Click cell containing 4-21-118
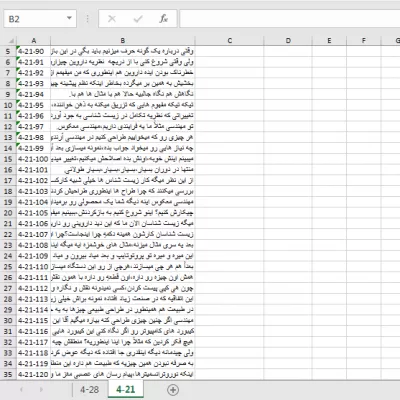 click(33, 353)
